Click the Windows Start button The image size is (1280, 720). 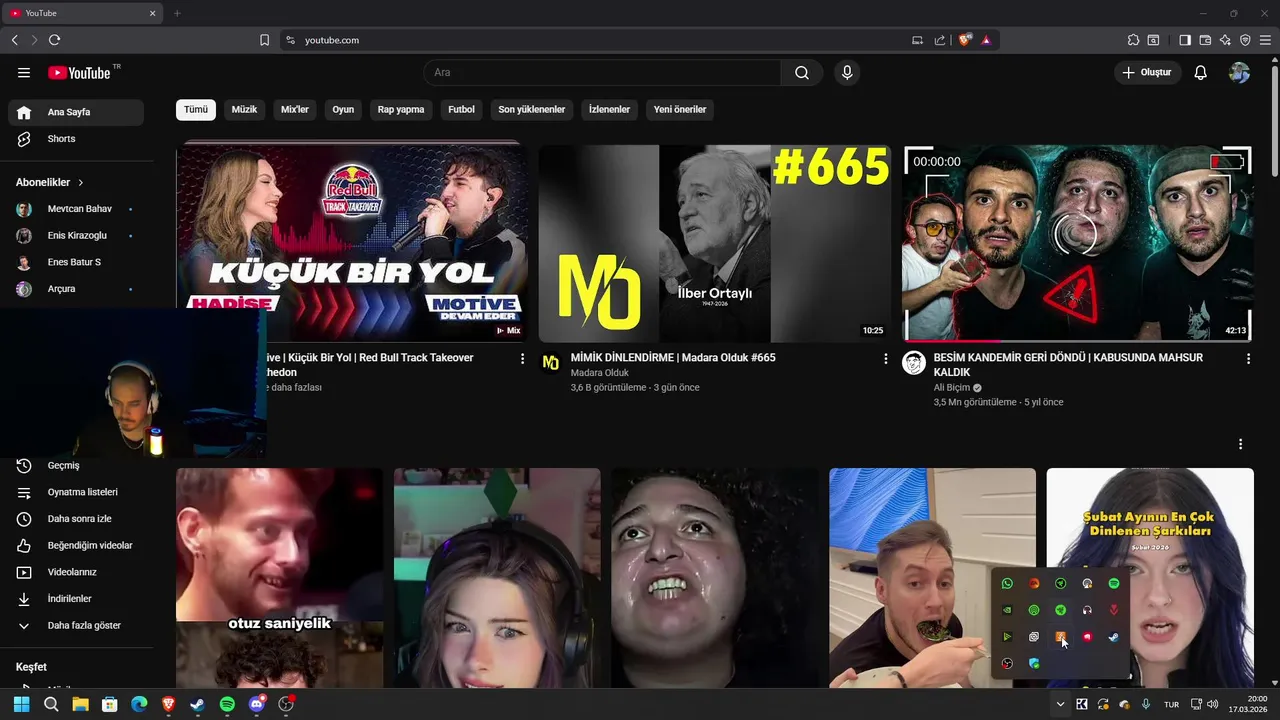(x=21, y=704)
